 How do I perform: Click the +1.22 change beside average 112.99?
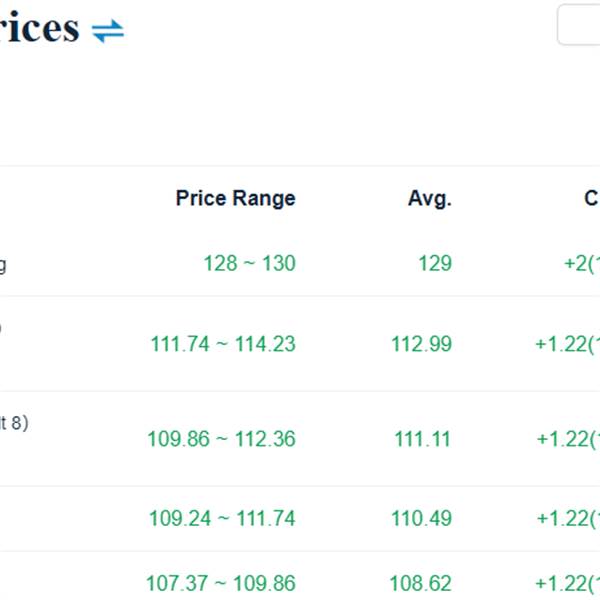click(567, 343)
